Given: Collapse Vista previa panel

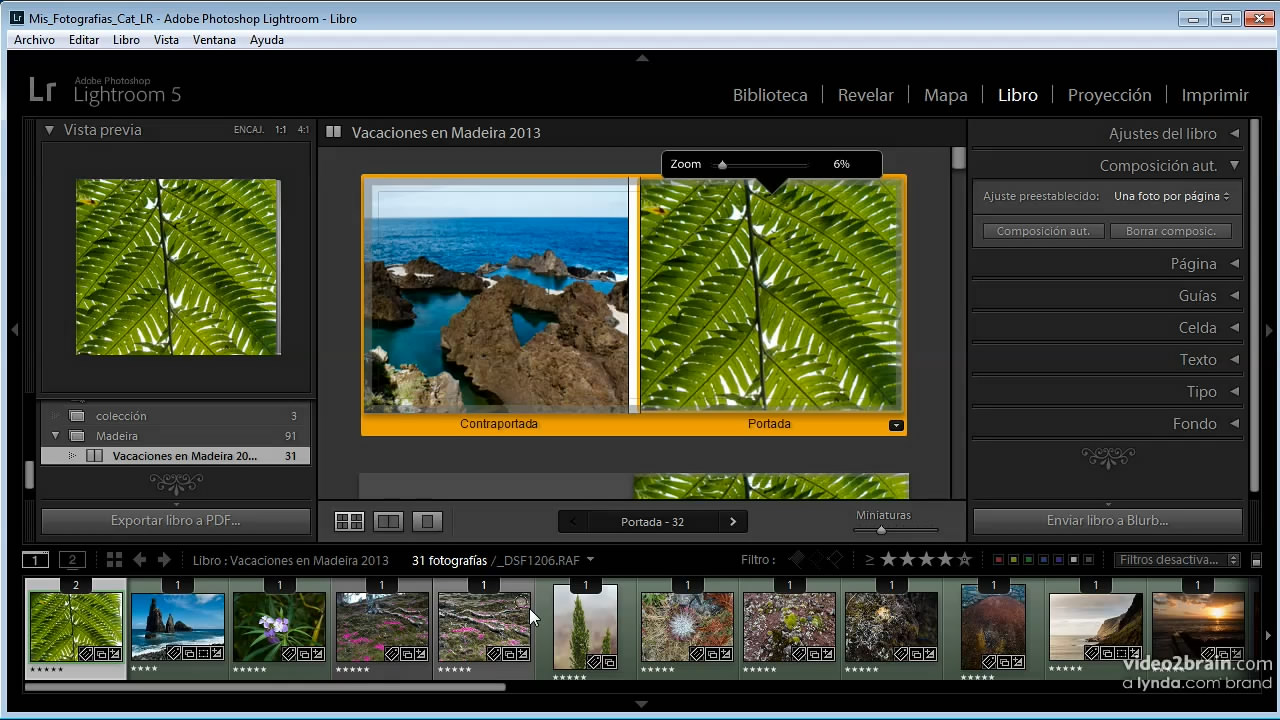Looking at the screenshot, I should coord(48,130).
